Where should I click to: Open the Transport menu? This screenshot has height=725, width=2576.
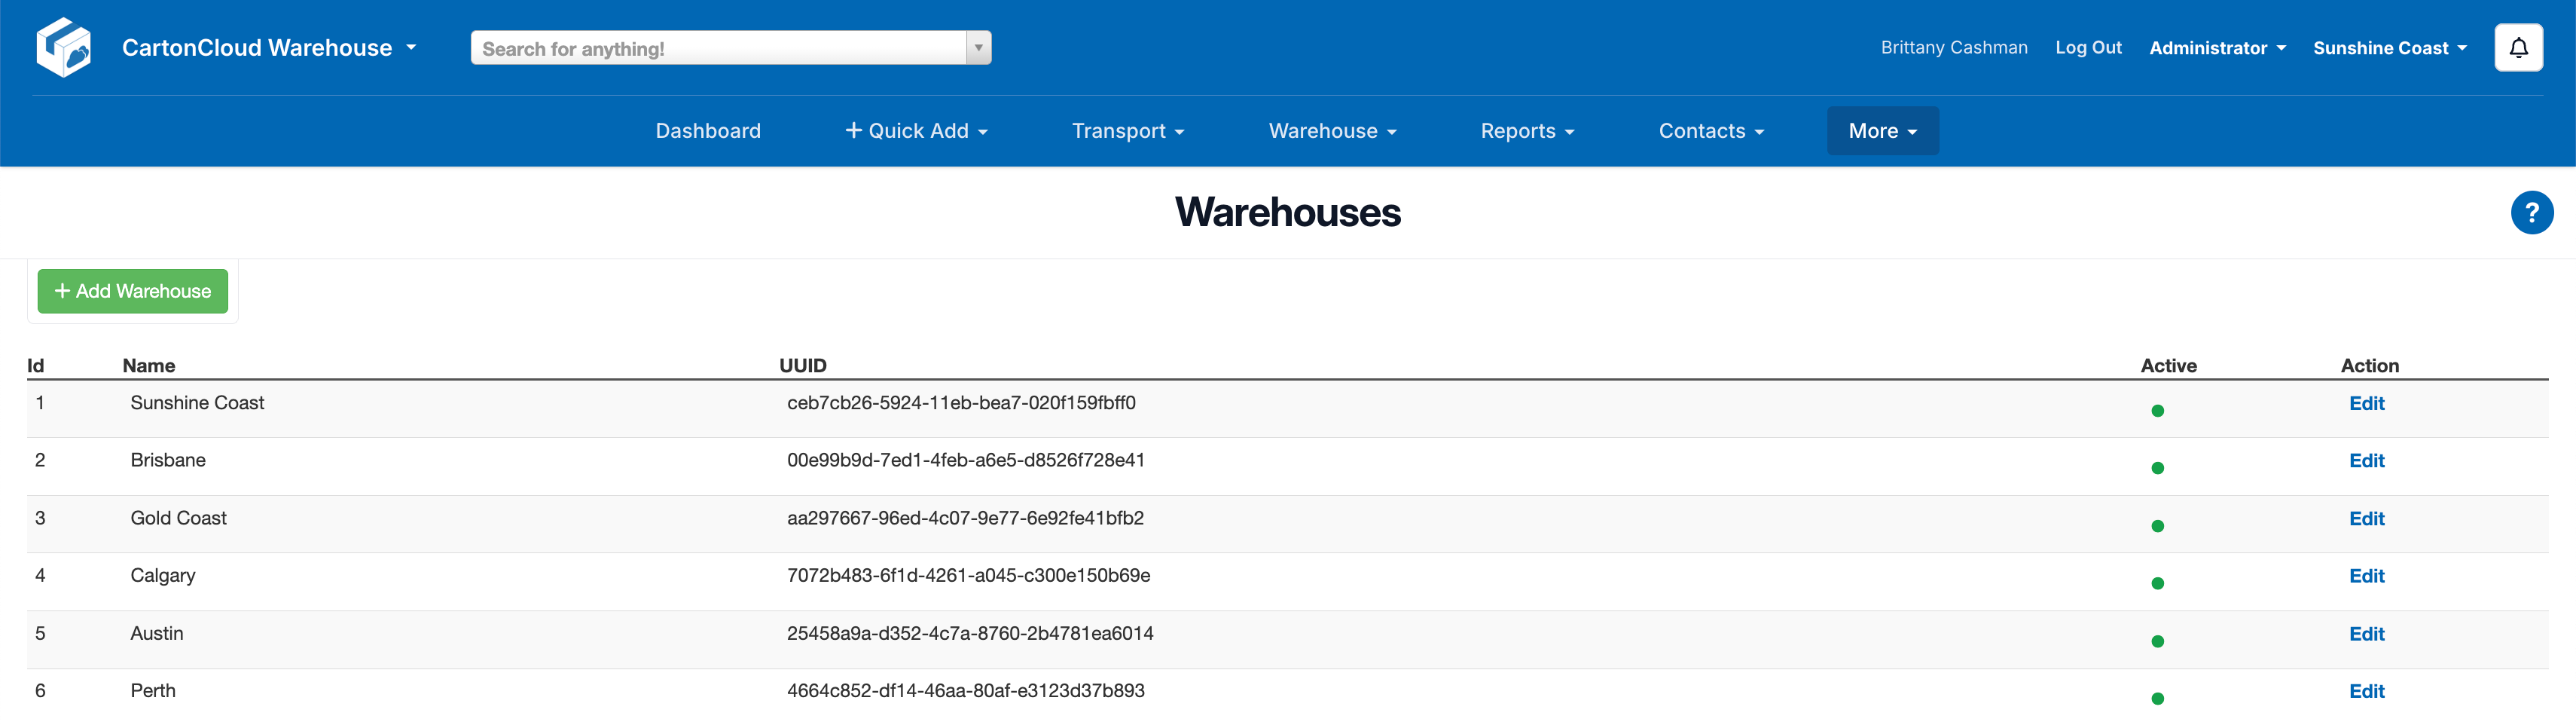click(x=1127, y=131)
